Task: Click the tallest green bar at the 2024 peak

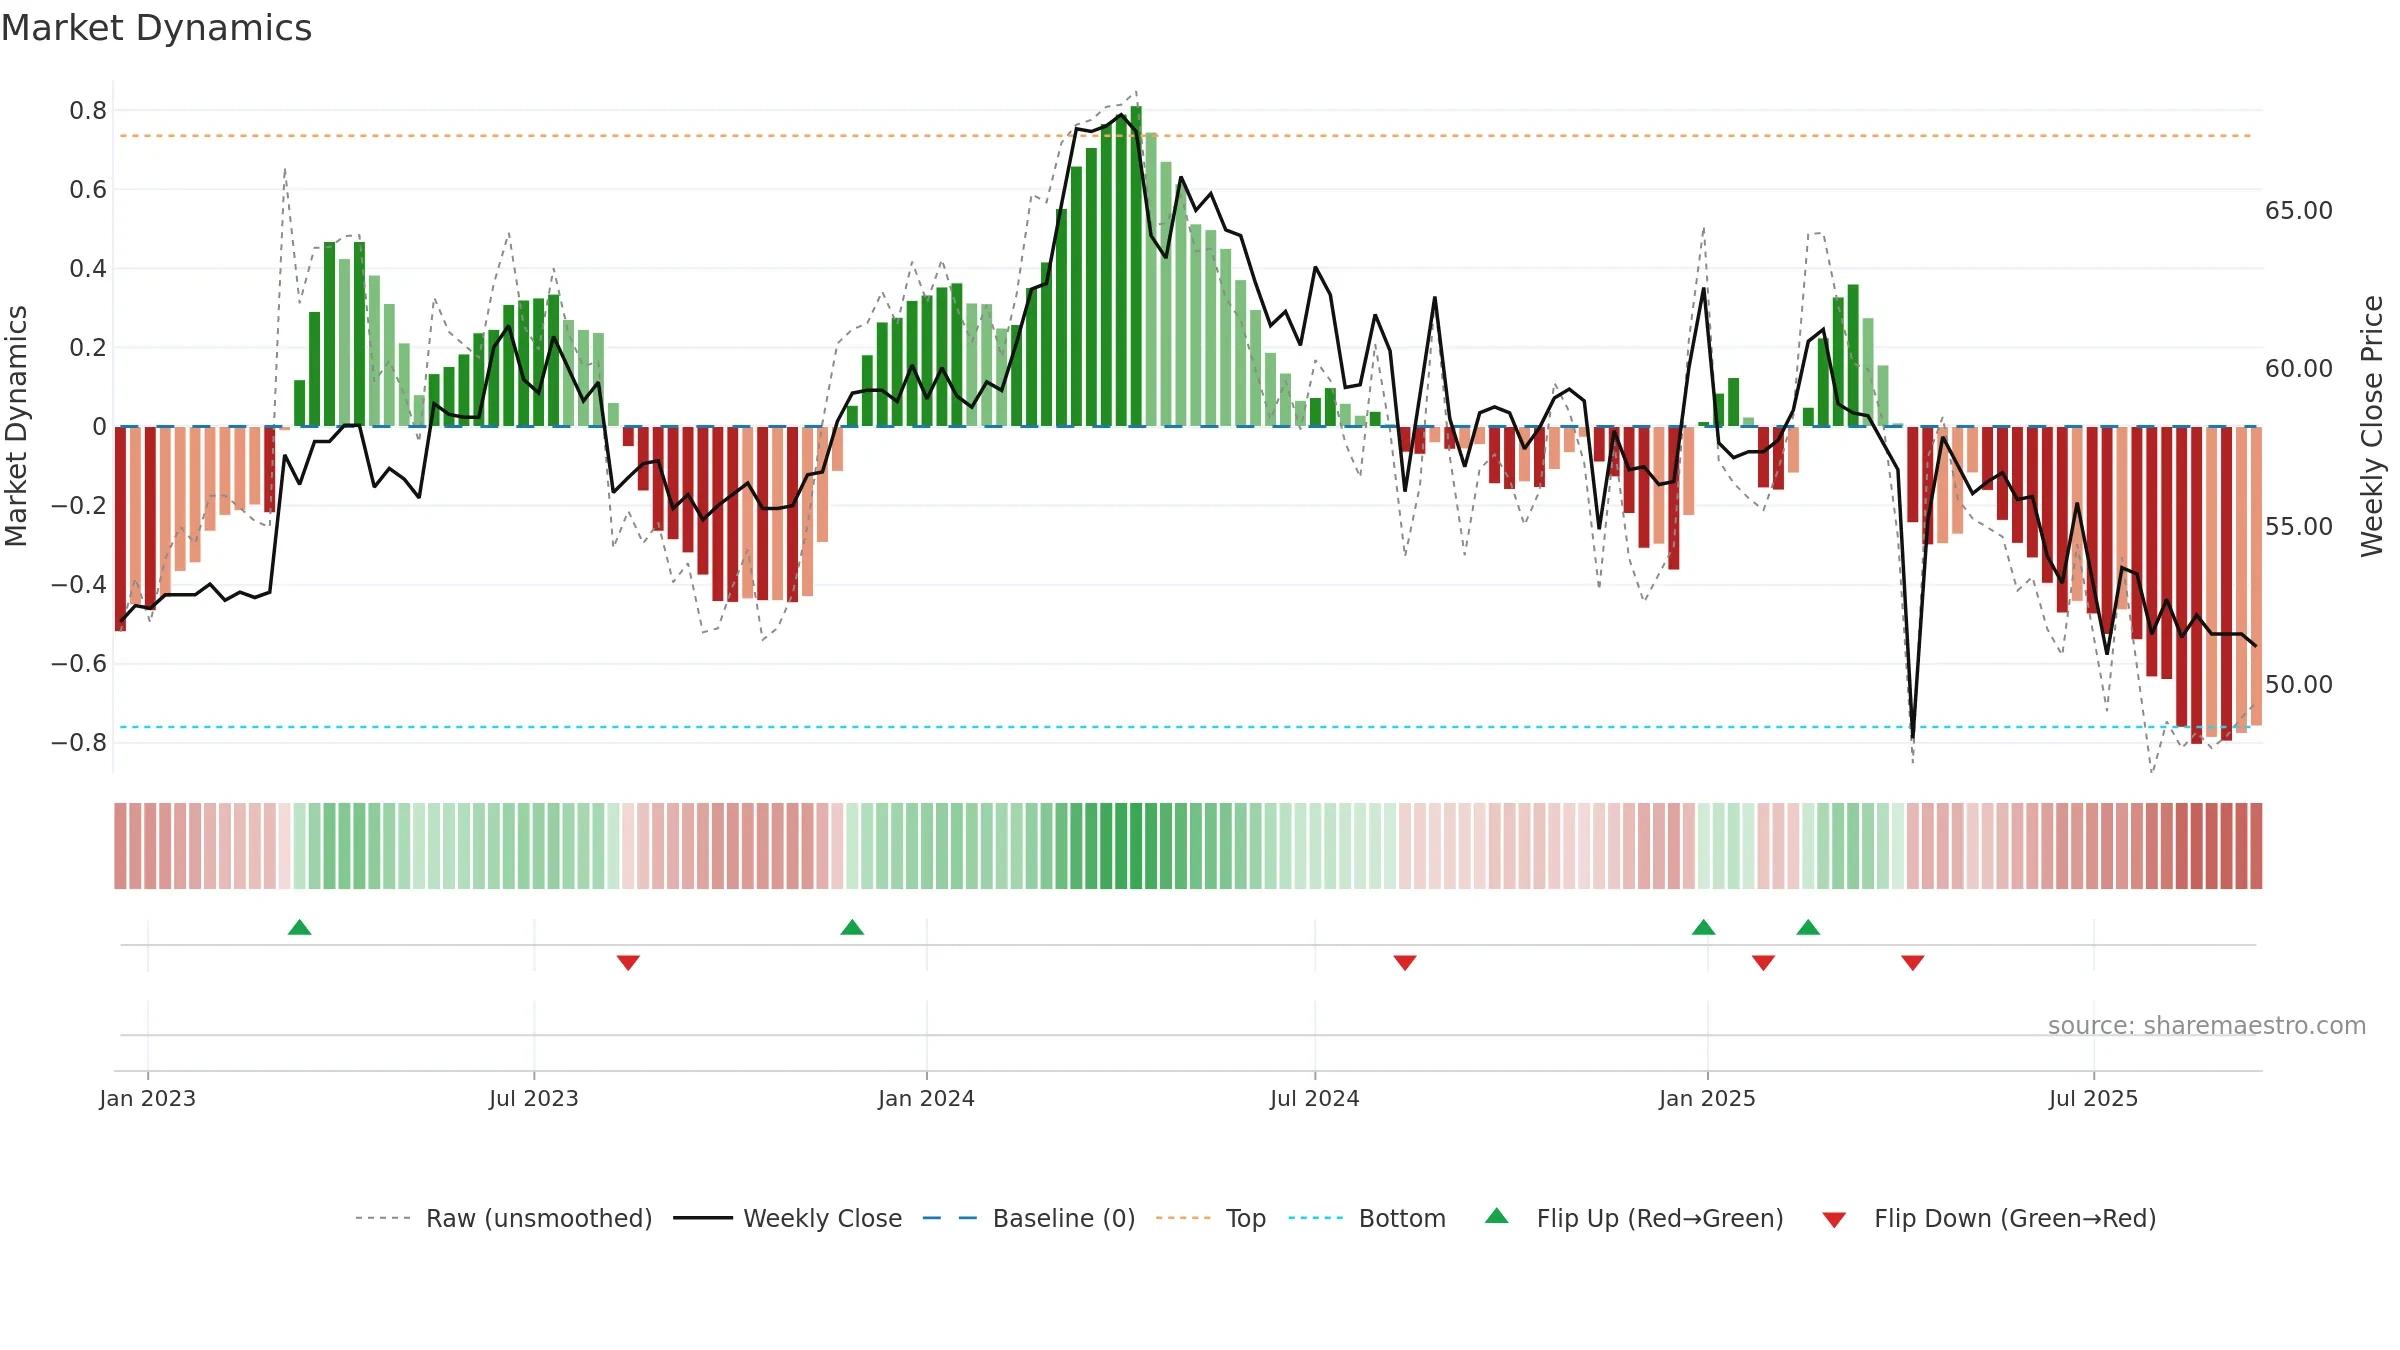Action: [x=1136, y=266]
